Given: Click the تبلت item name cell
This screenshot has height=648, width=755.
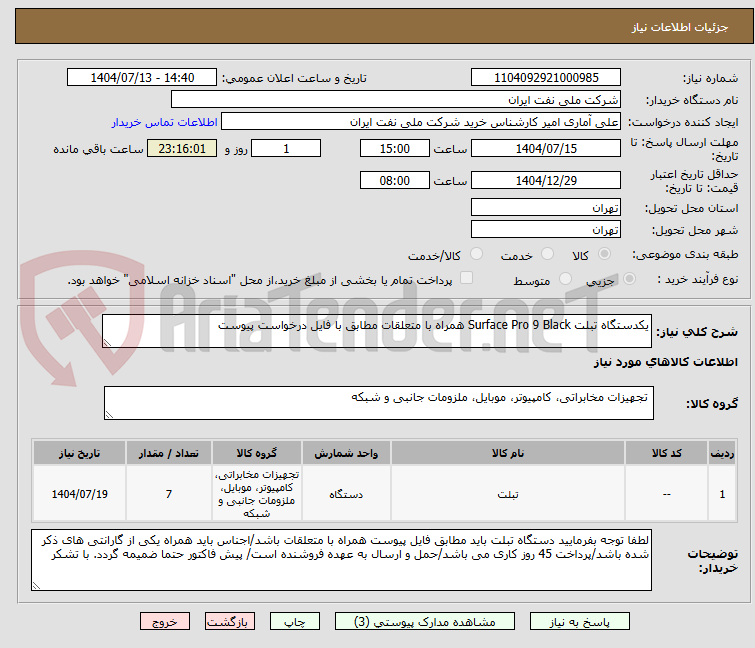Looking at the screenshot, I should pyautogui.click(x=508, y=493).
